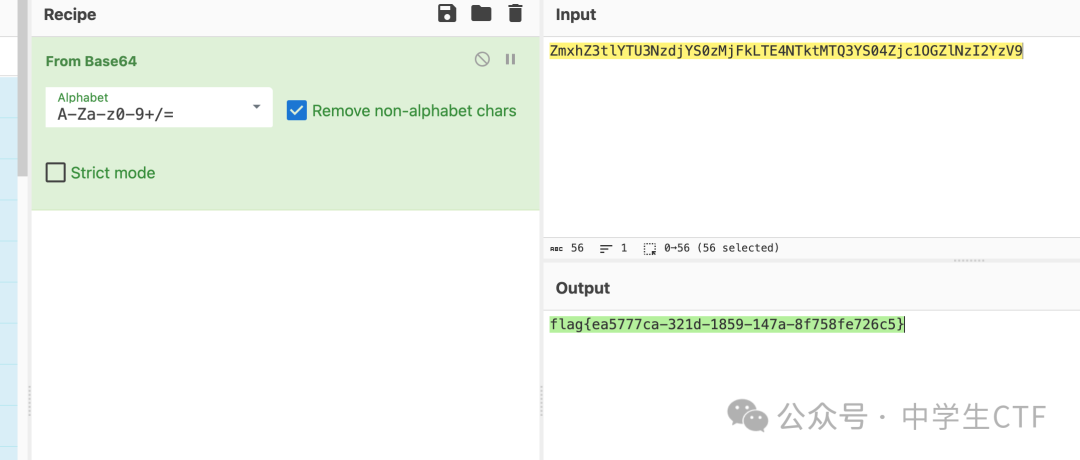Viewport: 1080px width, 460px height.
Task: Uncheck Remove non-alphabet chars
Action: pos(297,110)
